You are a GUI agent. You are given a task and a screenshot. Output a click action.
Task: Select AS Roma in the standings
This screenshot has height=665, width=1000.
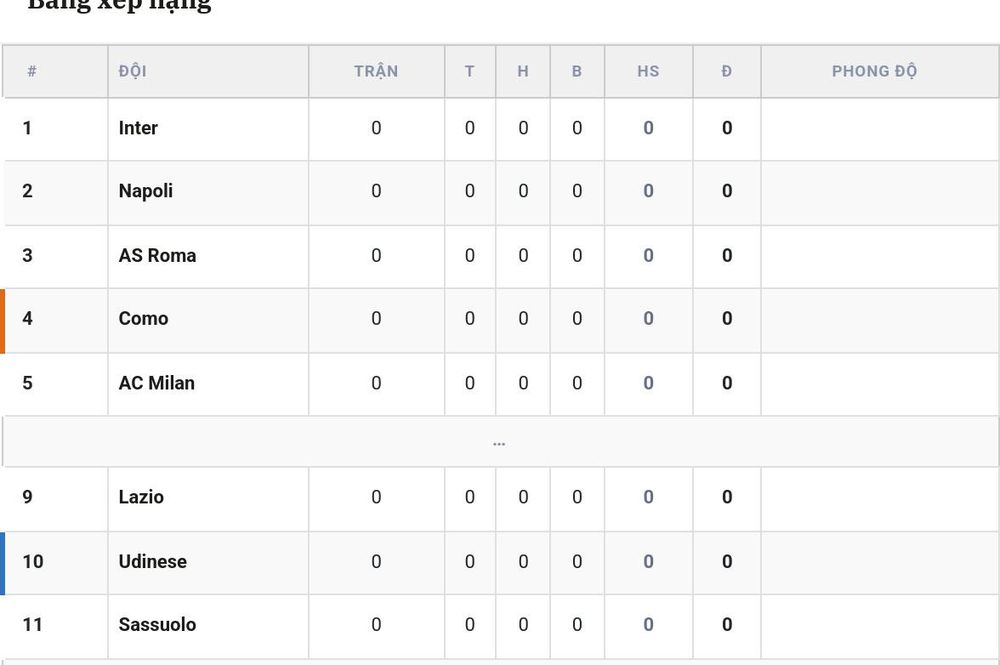tap(157, 256)
